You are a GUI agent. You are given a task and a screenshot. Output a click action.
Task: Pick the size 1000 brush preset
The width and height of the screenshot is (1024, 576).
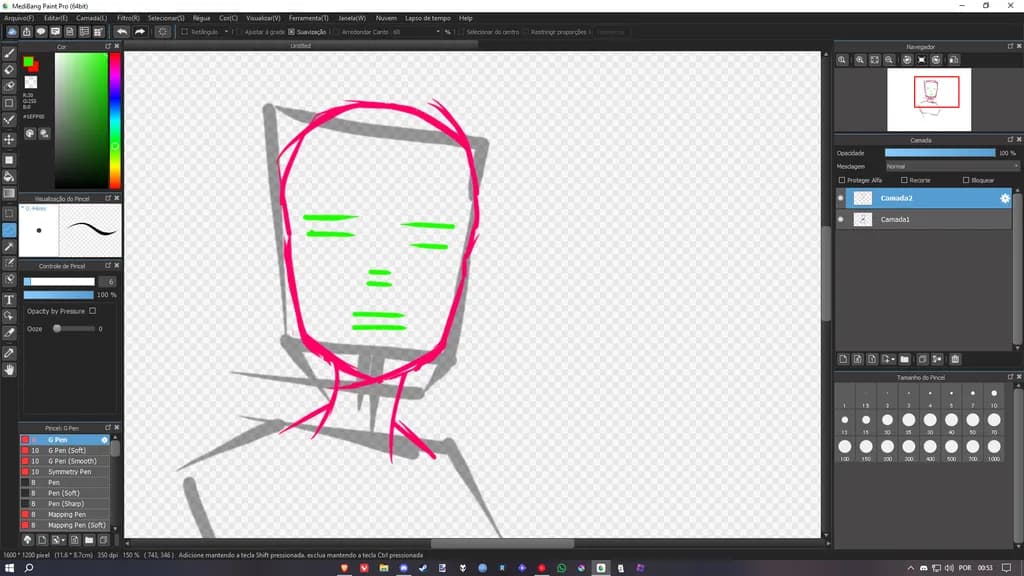(994, 449)
